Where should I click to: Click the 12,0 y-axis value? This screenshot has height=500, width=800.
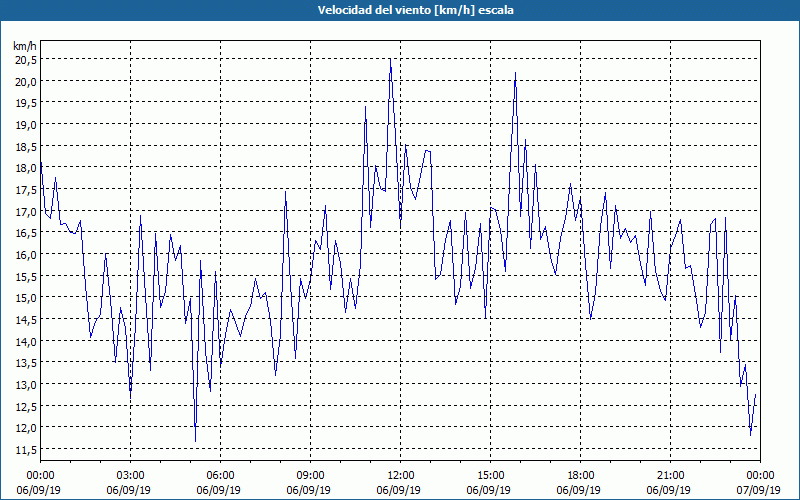[x=27, y=428]
